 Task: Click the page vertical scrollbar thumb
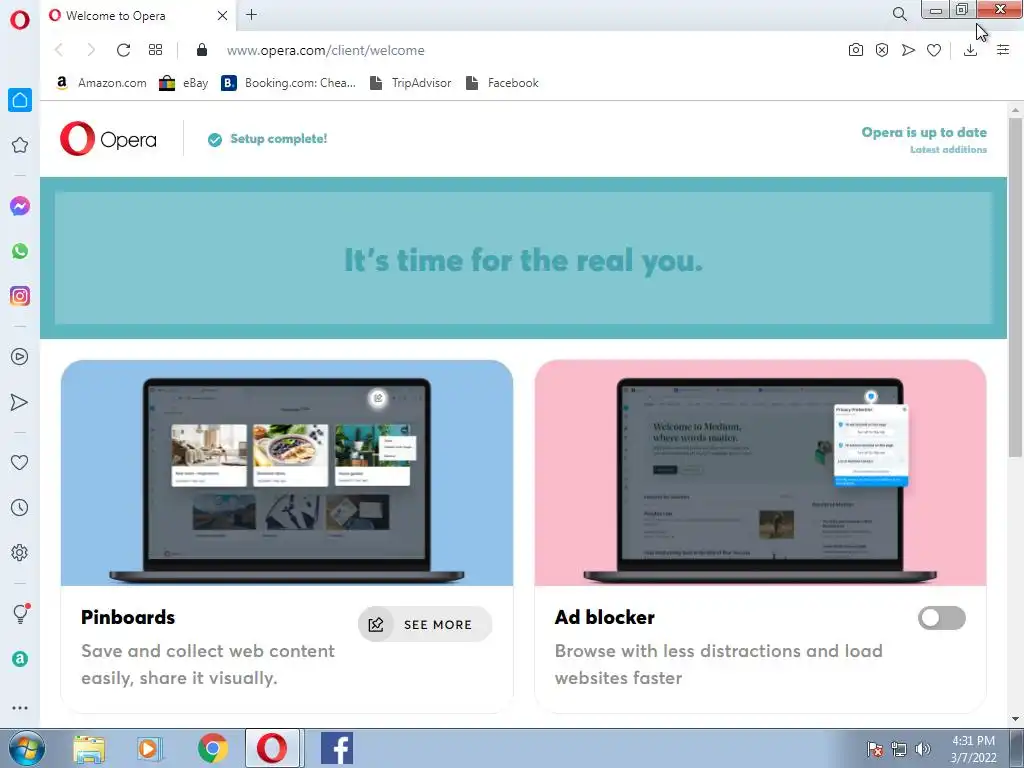[1015, 287]
